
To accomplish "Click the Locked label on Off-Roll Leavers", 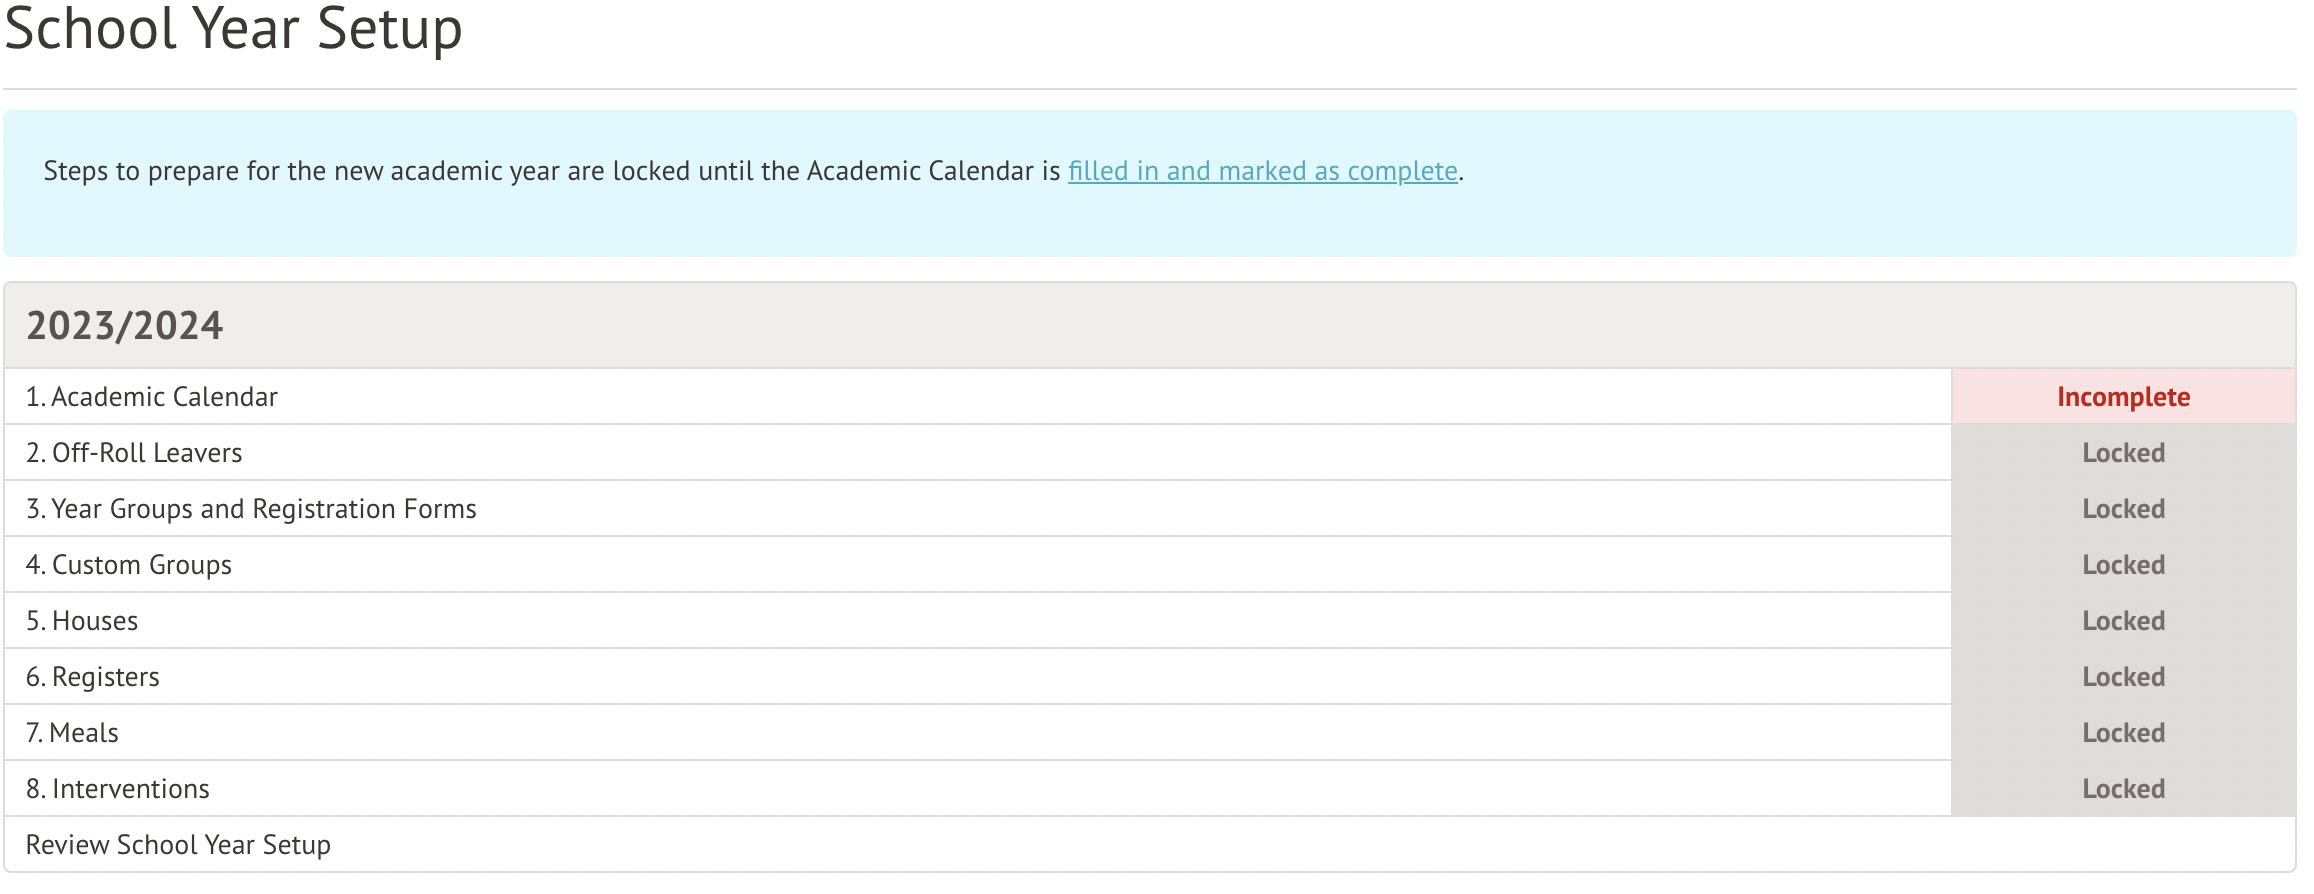I will [2122, 452].
